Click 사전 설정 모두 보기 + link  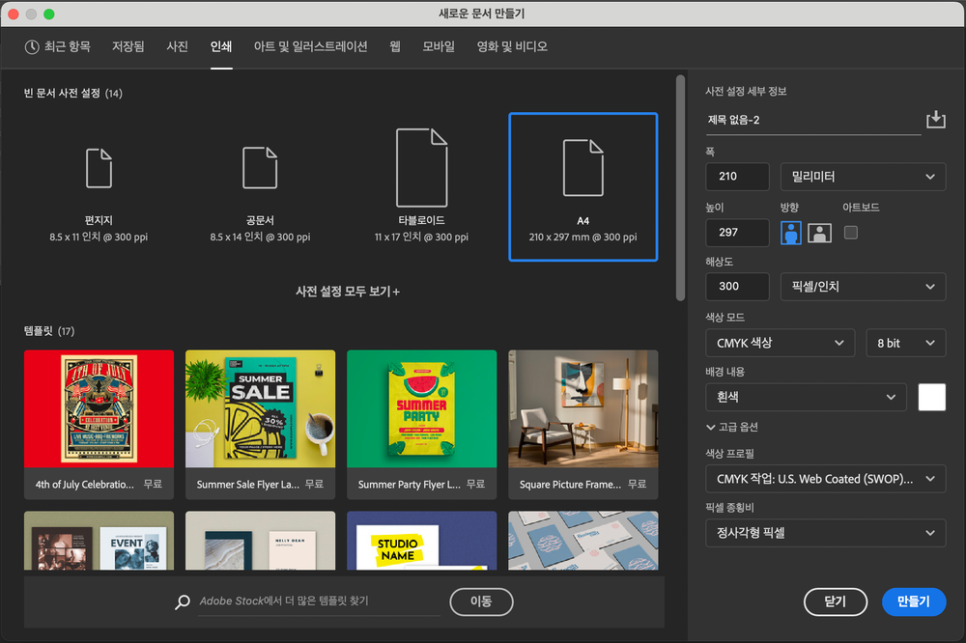point(348,291)
